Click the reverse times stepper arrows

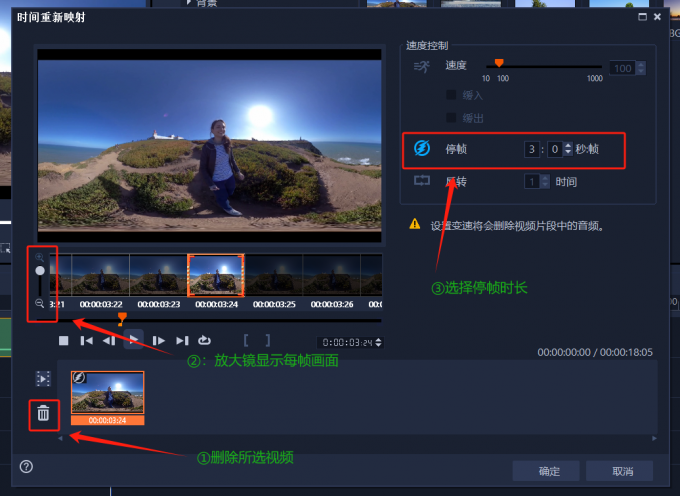[545, 181]
